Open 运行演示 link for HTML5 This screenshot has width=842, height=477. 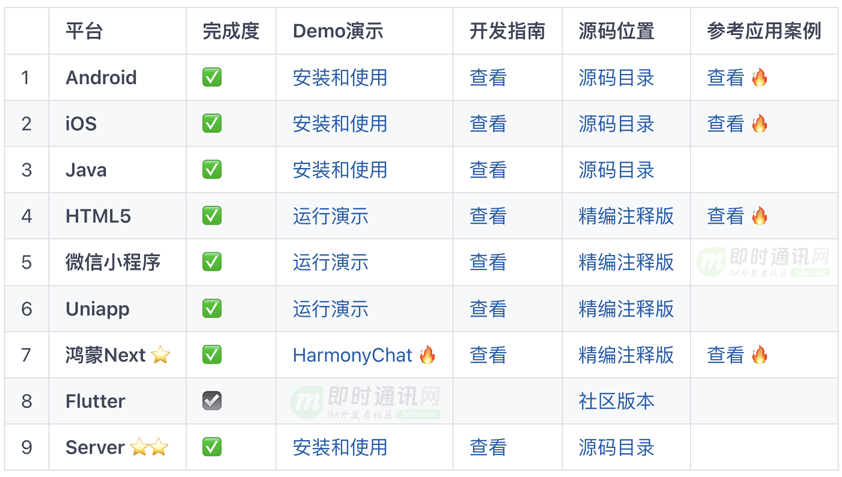pyautogui.click(x=330, y=216)
